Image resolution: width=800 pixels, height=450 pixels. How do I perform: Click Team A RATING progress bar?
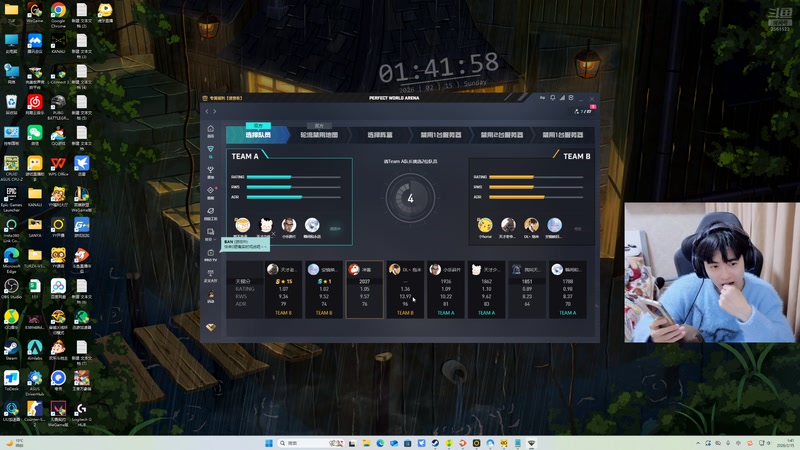coord(293,177)
